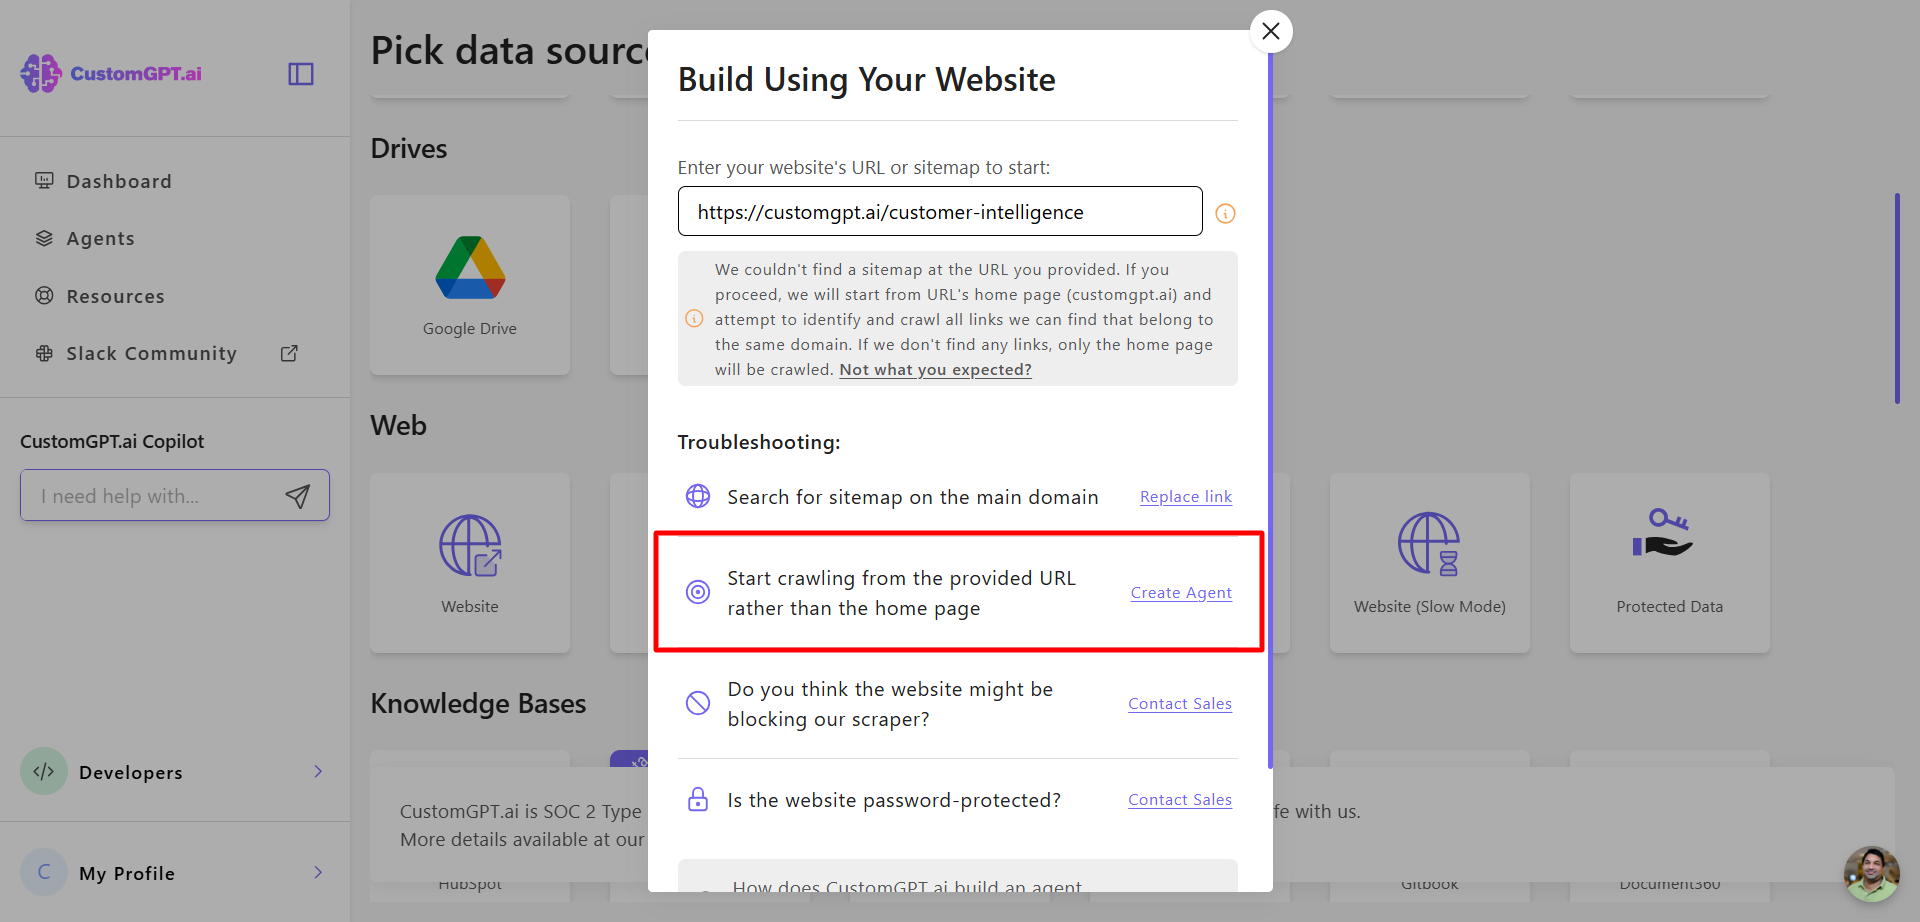Click the 'Drives' section heading
Viewport: 1920px width, 922px height.
[409, 148]
